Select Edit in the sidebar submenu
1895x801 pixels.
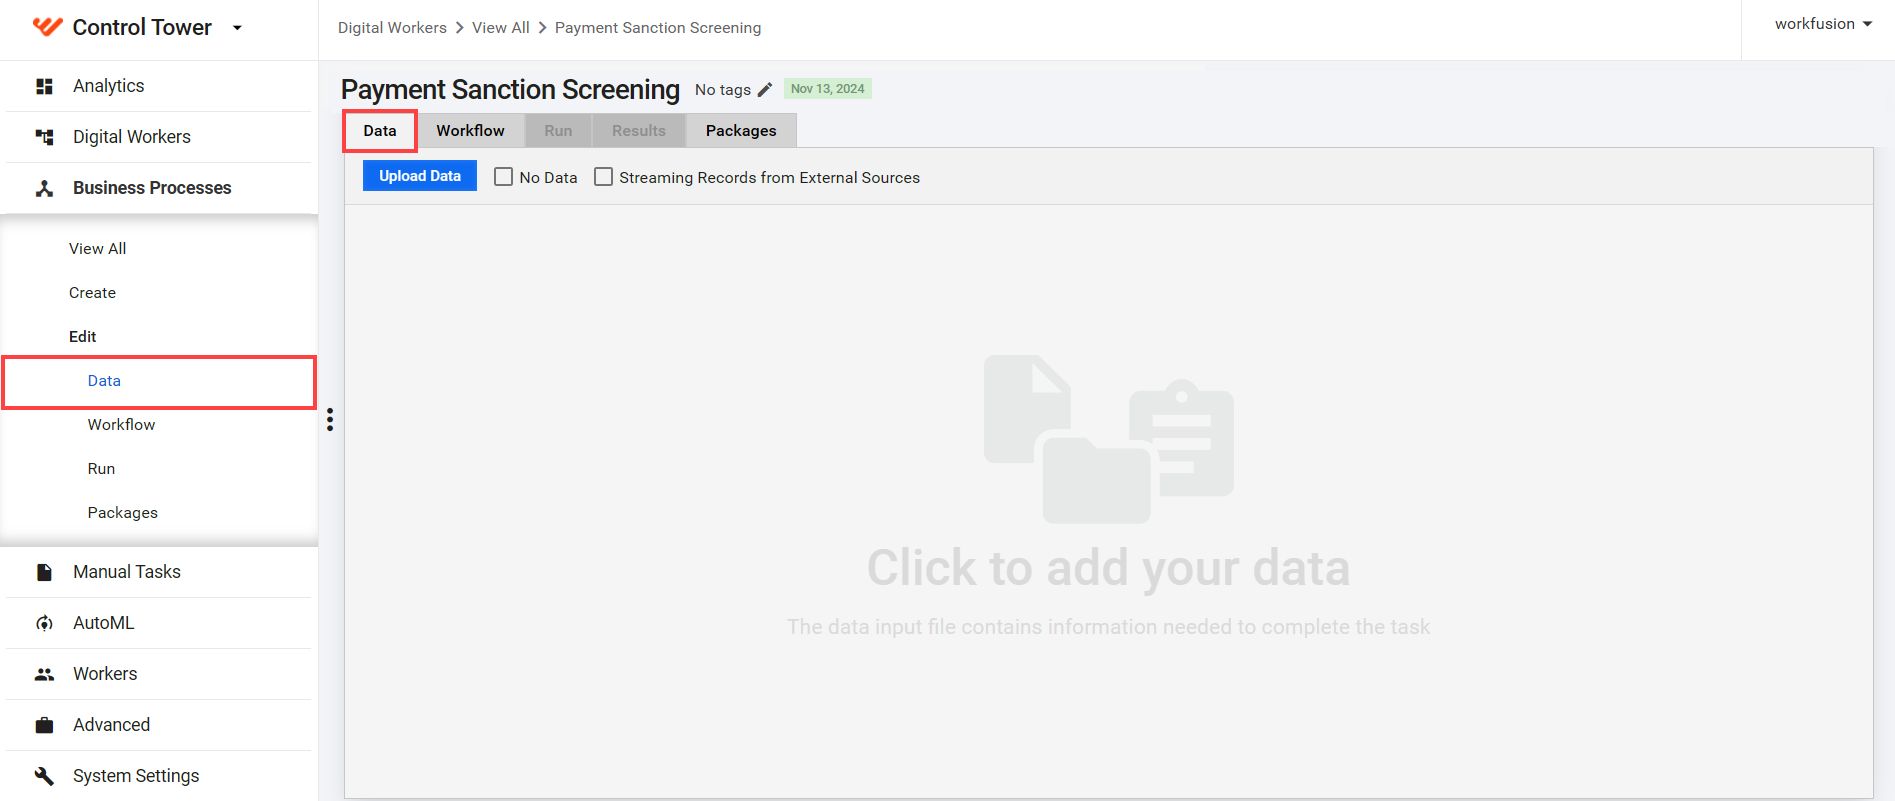click(83, 337)
